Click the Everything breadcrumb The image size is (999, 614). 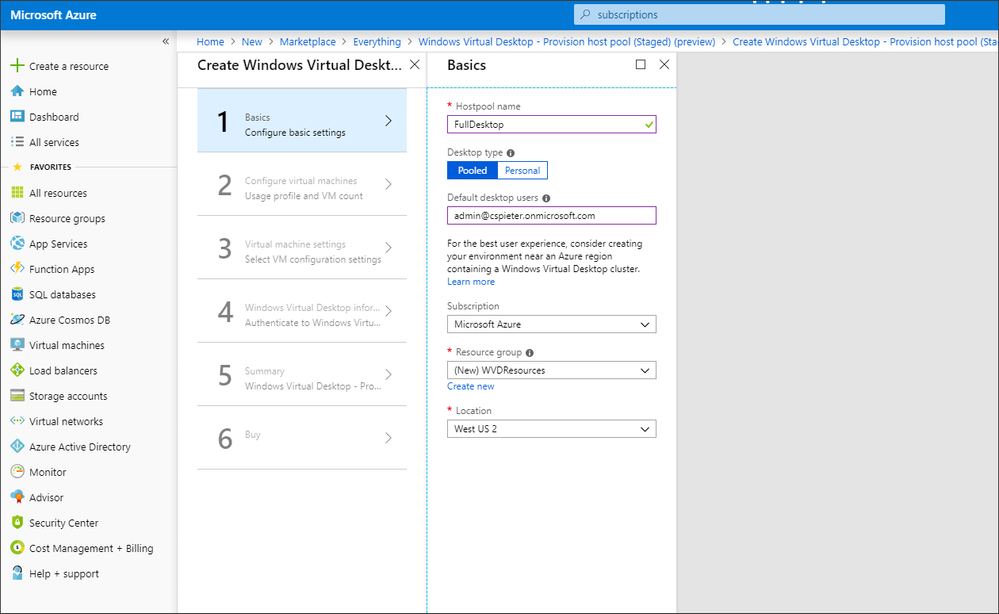[x=377, y=41]
